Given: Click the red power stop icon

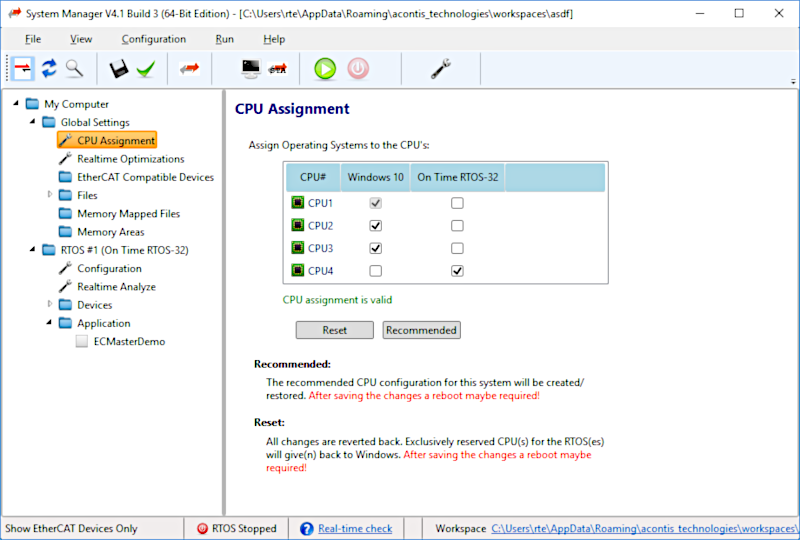Looking at the screenshot, I should 358,69.
